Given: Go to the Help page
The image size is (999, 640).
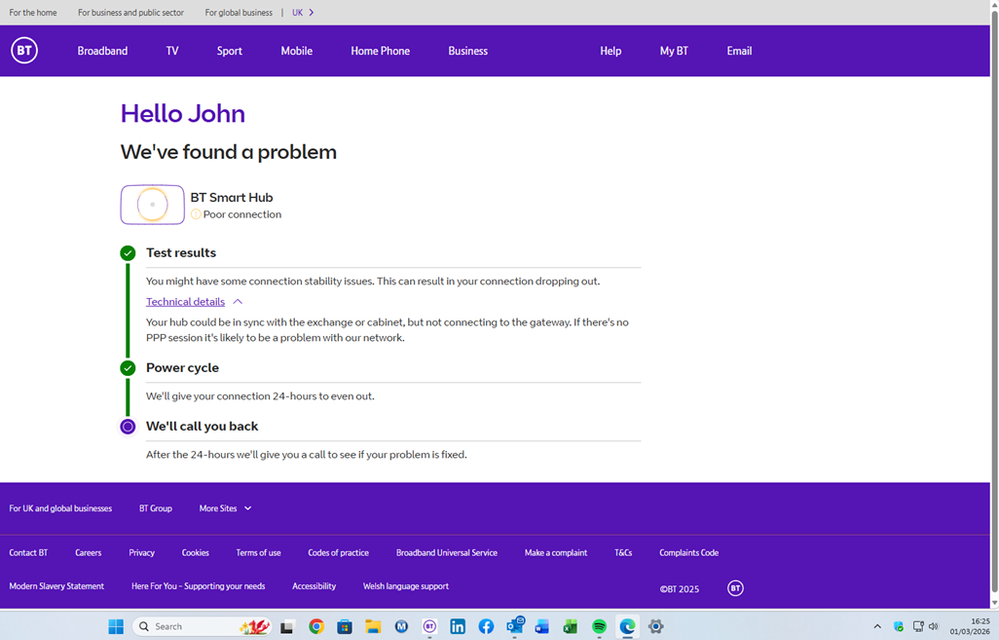Looking at the screenshot, I should click(x=610, y=51).
